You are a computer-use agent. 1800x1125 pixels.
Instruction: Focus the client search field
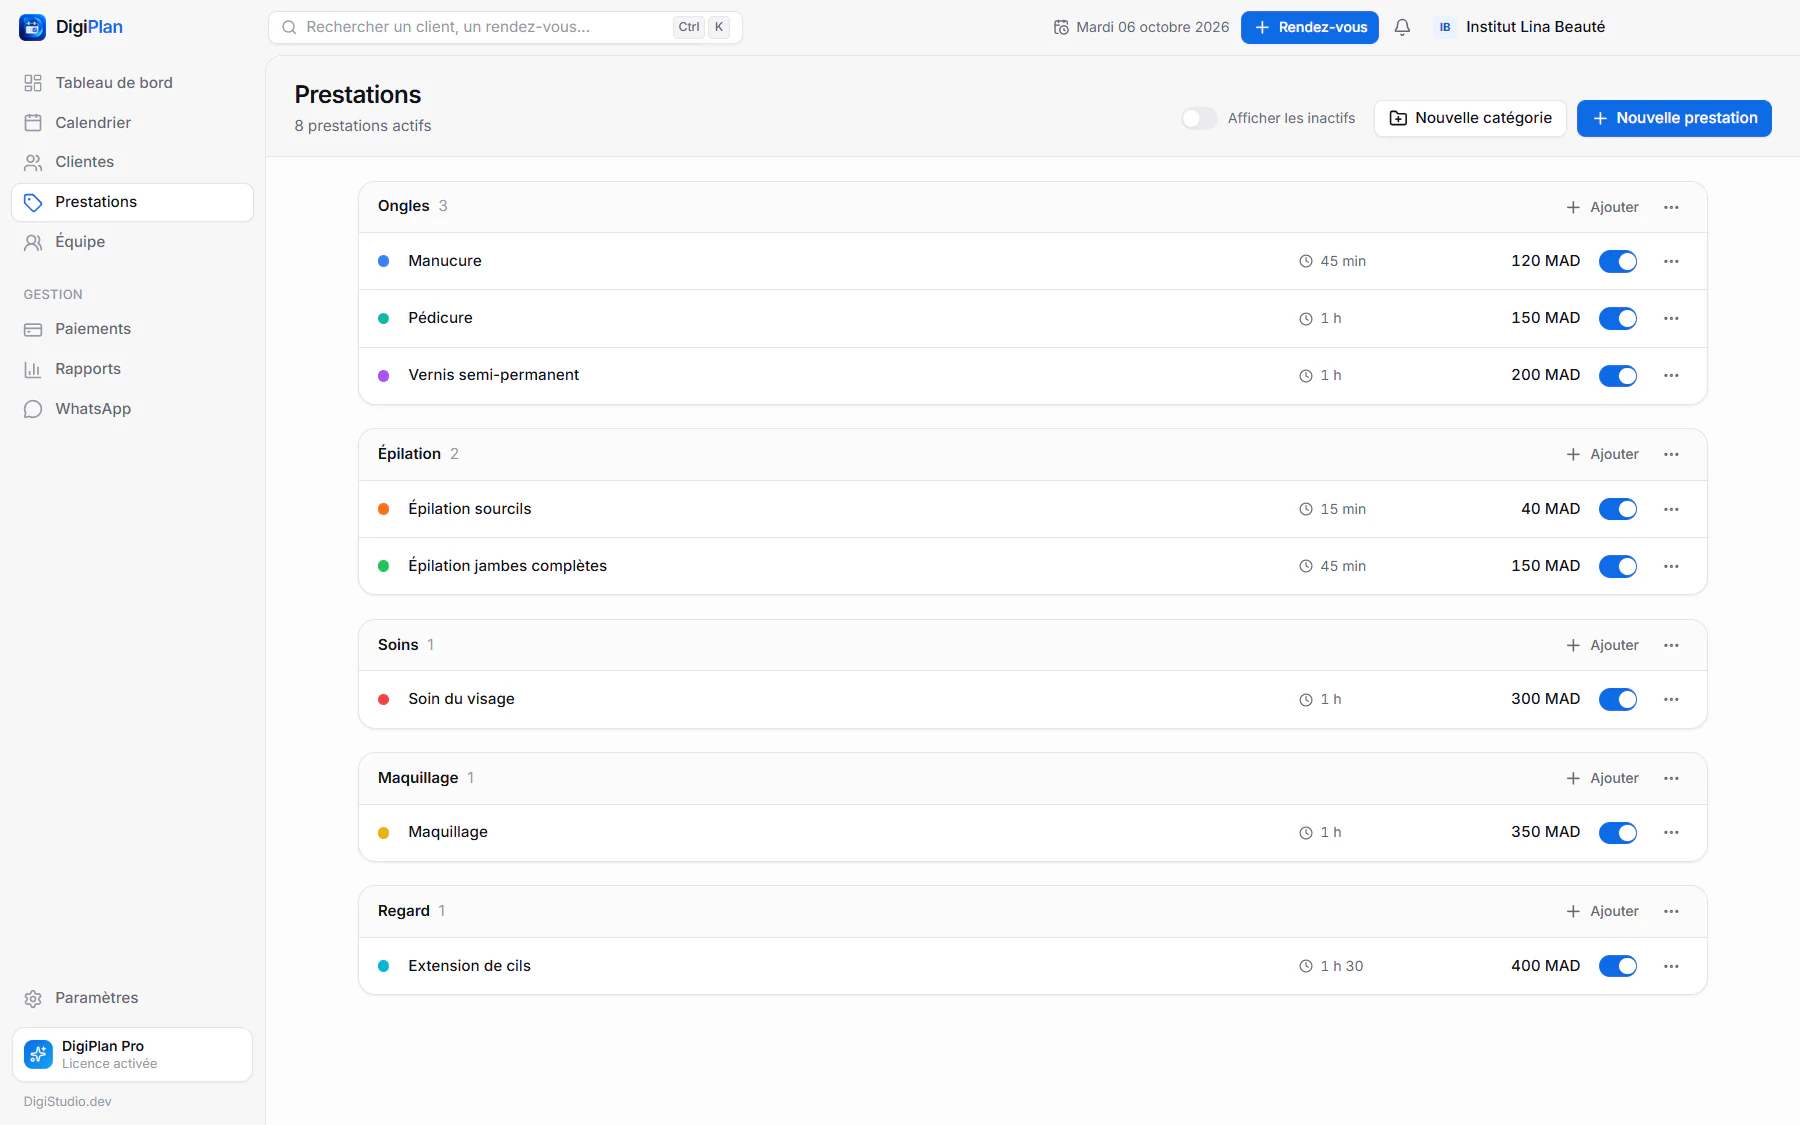tap(505, 28)
